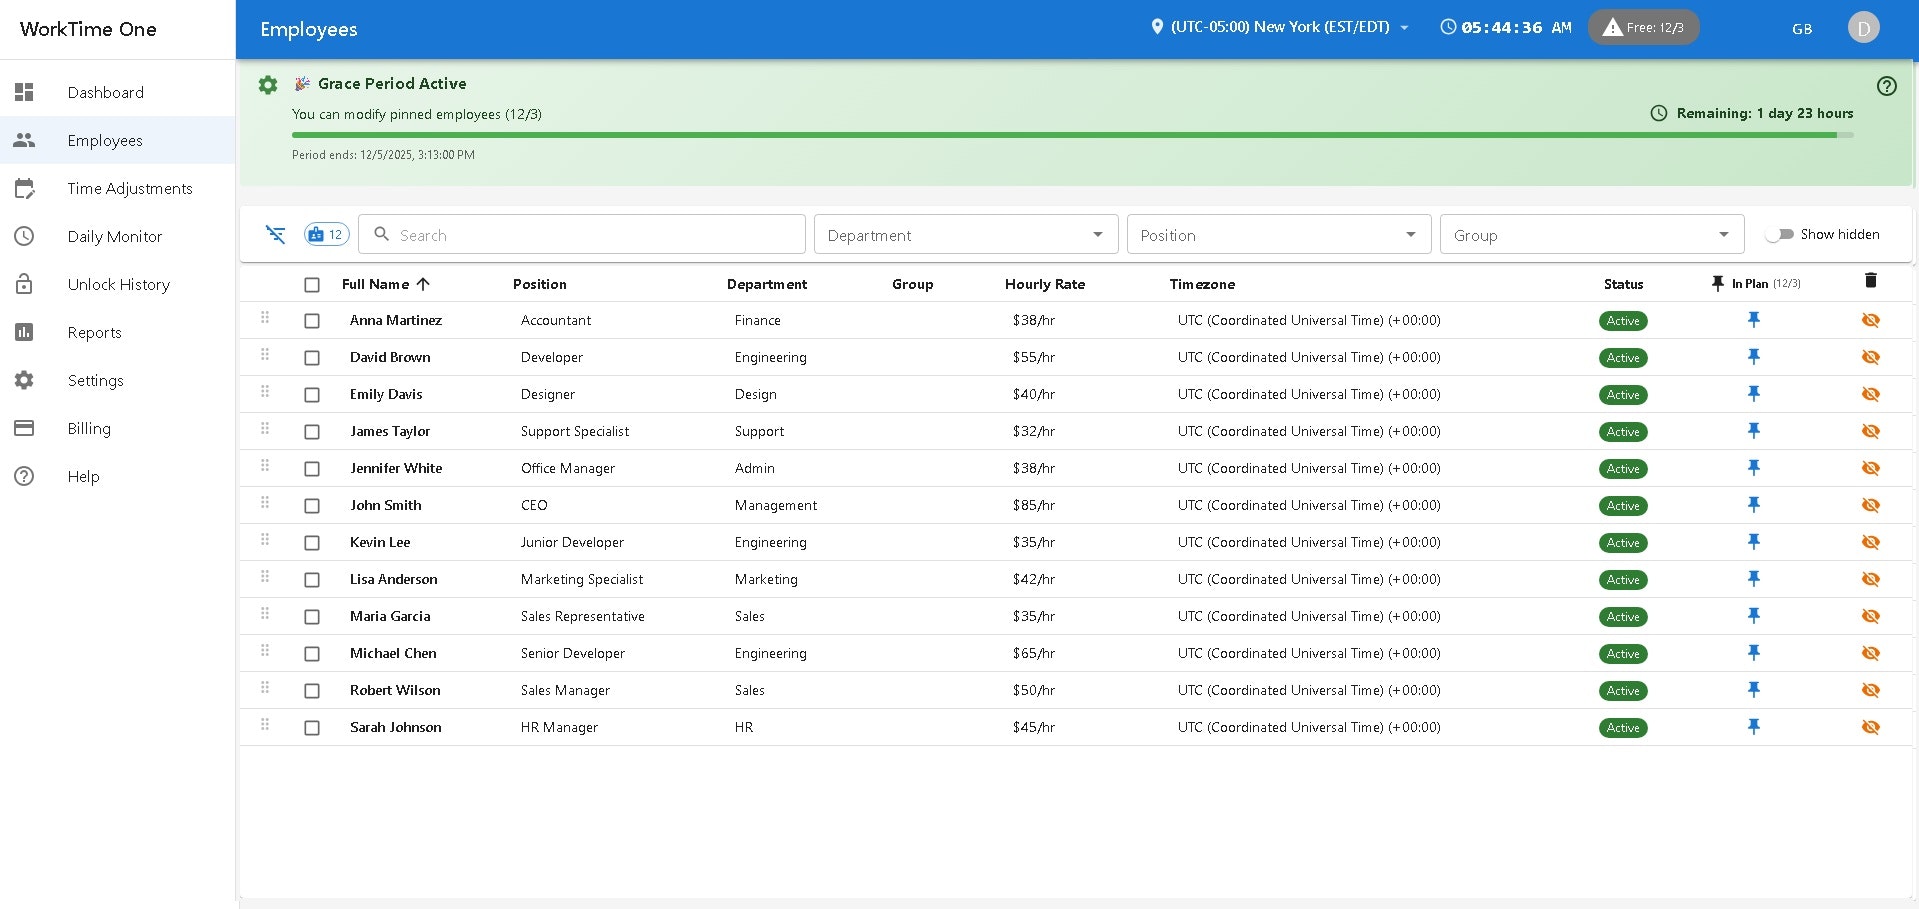Open the Dashboard page
Screen dimensions: 1919x909
tap(117, 92)
